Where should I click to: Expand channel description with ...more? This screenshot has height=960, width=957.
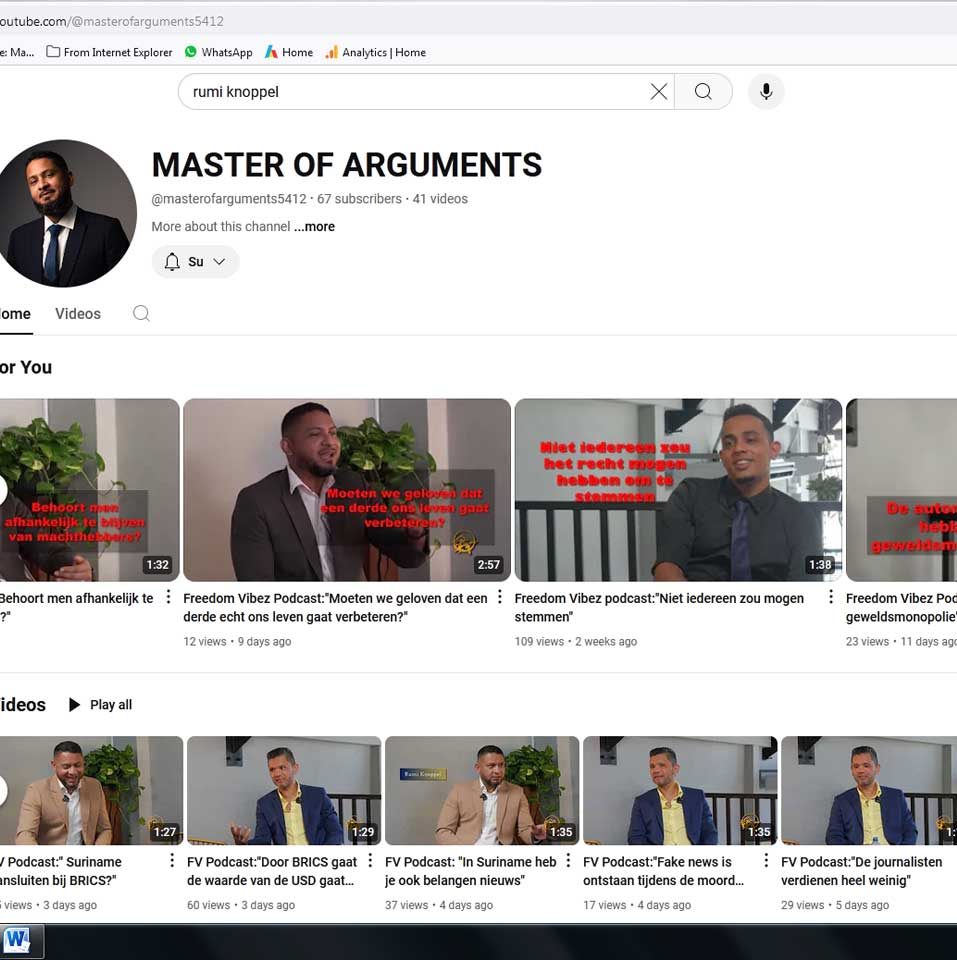click(x=314, y=227)
